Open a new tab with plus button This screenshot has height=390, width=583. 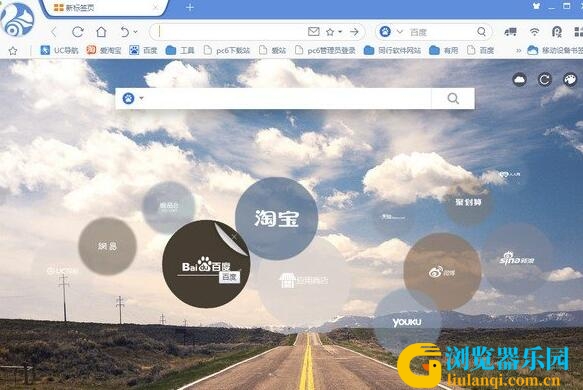190,7
